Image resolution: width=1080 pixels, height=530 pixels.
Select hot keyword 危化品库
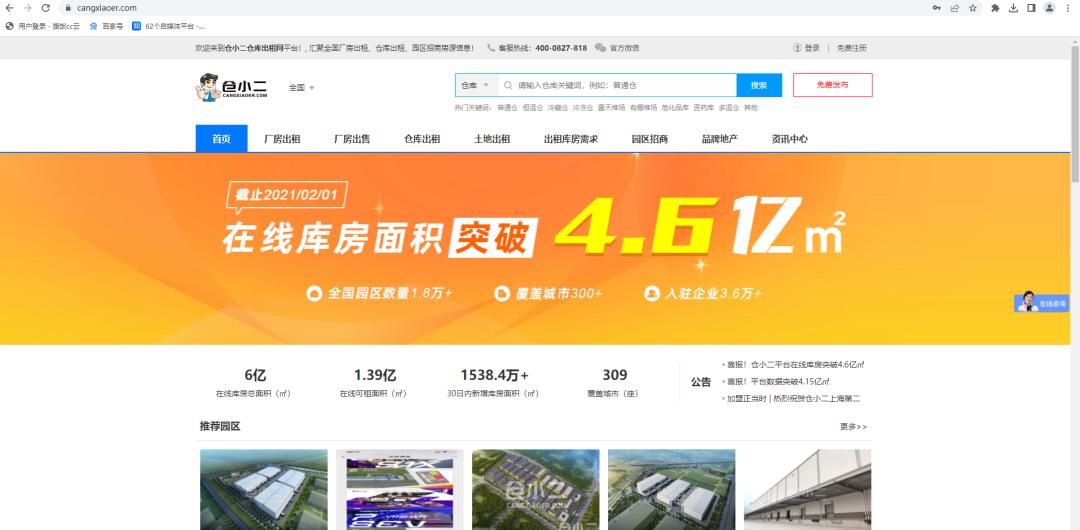coord(675,108)
